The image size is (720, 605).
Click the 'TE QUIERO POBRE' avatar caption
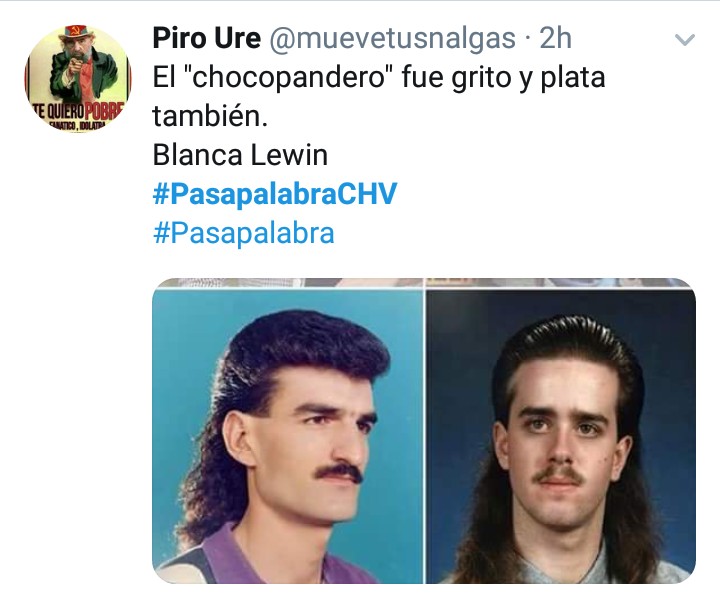[x=79, y=110]
